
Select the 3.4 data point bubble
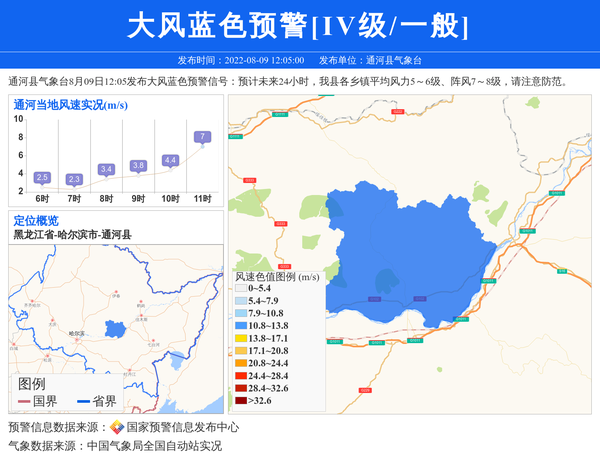pos(106,169)
